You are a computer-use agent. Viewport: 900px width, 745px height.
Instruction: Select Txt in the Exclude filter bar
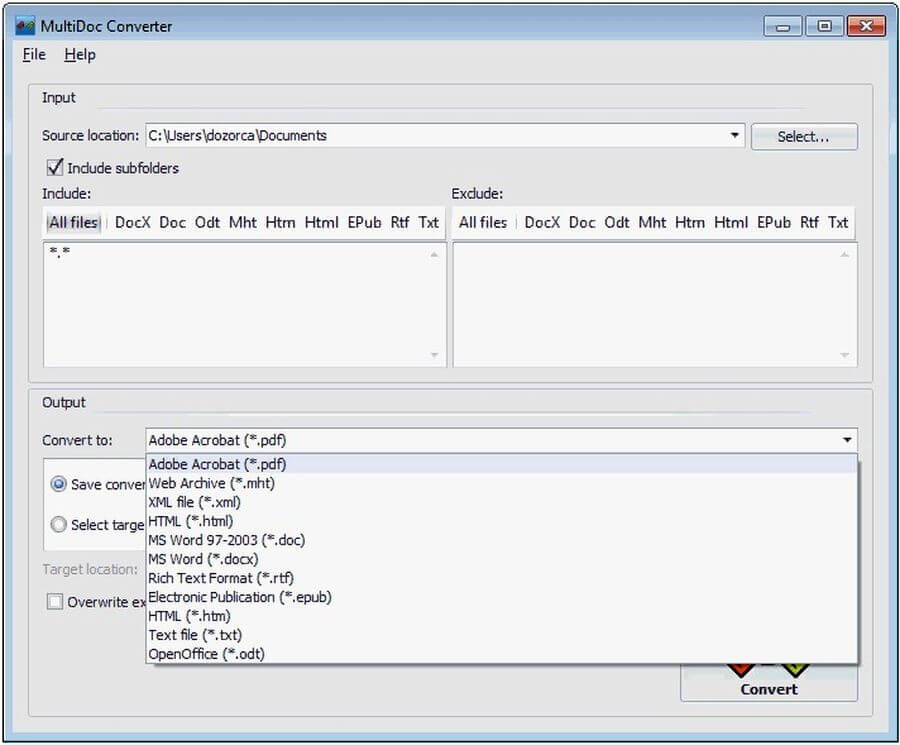(x=838, y=222)
